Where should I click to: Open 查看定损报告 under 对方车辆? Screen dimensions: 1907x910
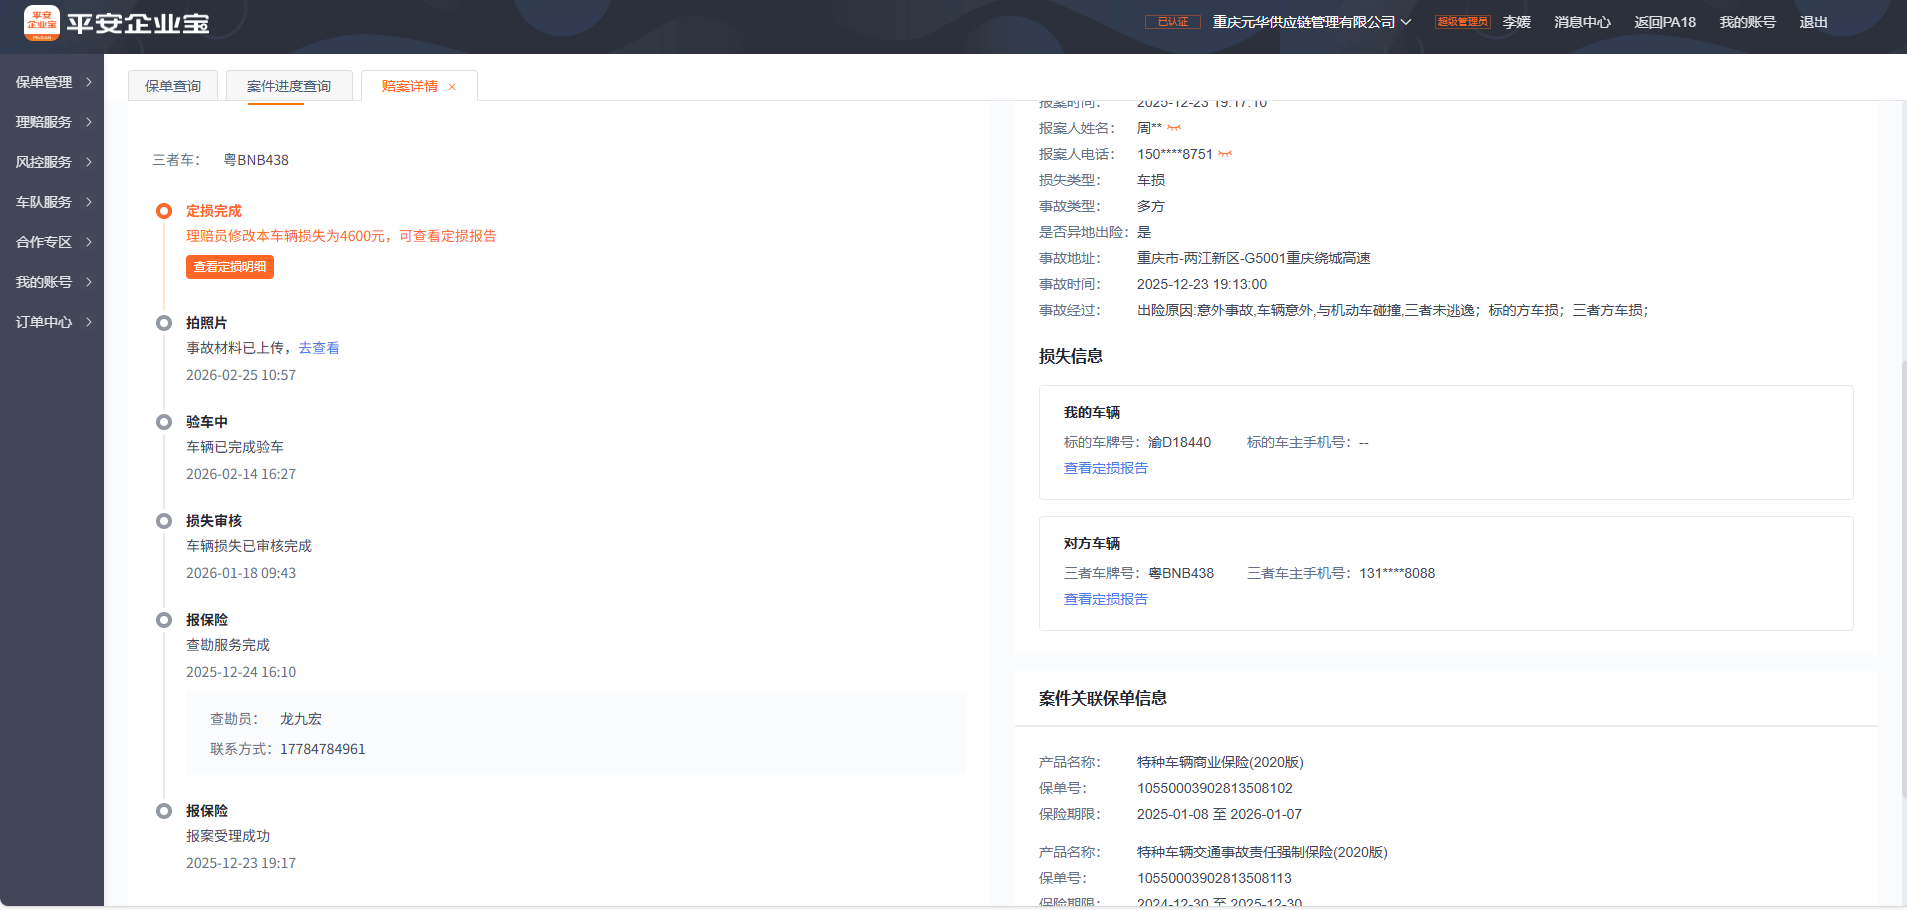(1105, 599)
